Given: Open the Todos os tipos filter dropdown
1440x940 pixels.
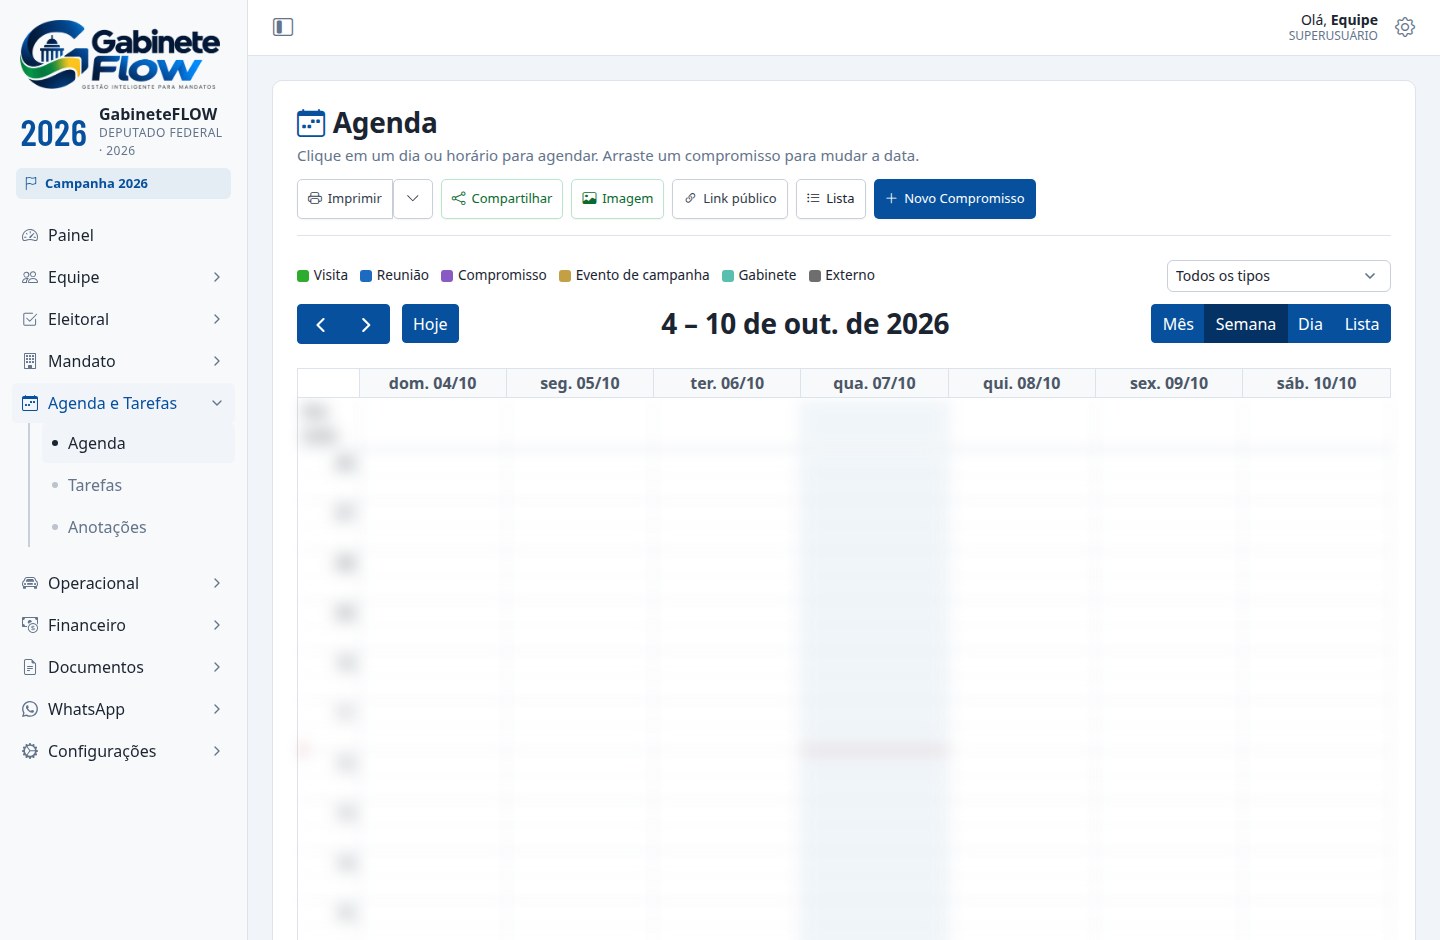Looking at the screenshot, I should (1278, 276).
